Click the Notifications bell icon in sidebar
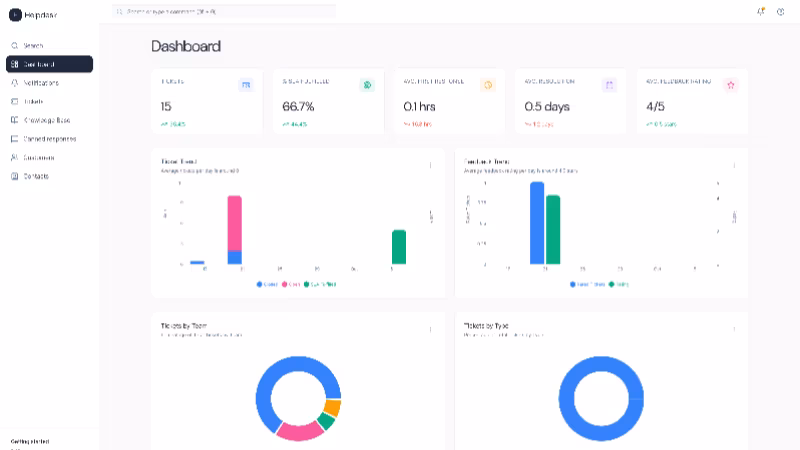800x450 pixels. pyautogui.click(x=14, y=83)
